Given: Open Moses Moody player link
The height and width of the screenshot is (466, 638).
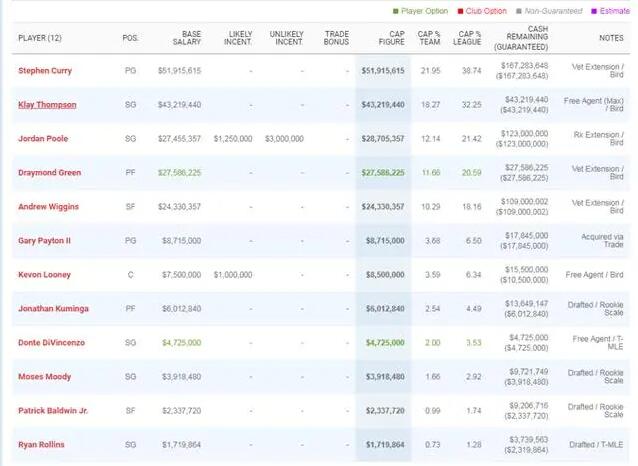Looking at the screenshot, I should click(45, 376).
